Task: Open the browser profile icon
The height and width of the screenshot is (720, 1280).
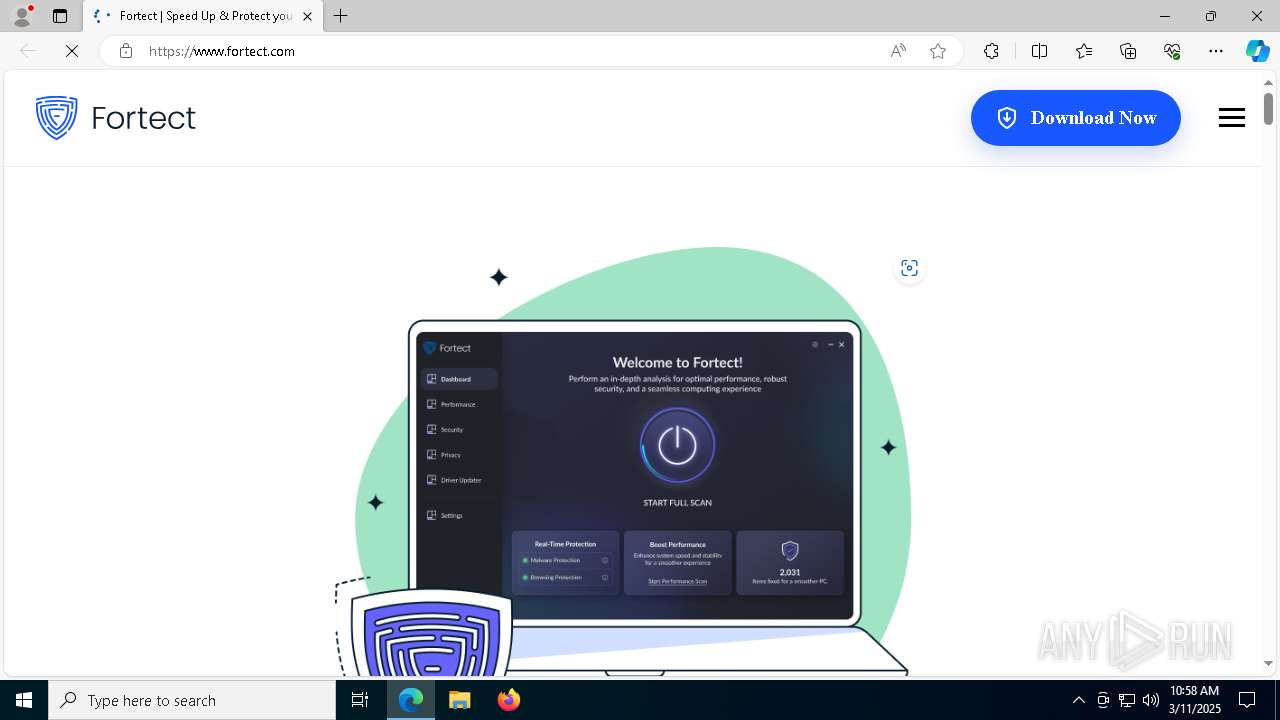Action: pyautogui.click(x=21, y=16)
